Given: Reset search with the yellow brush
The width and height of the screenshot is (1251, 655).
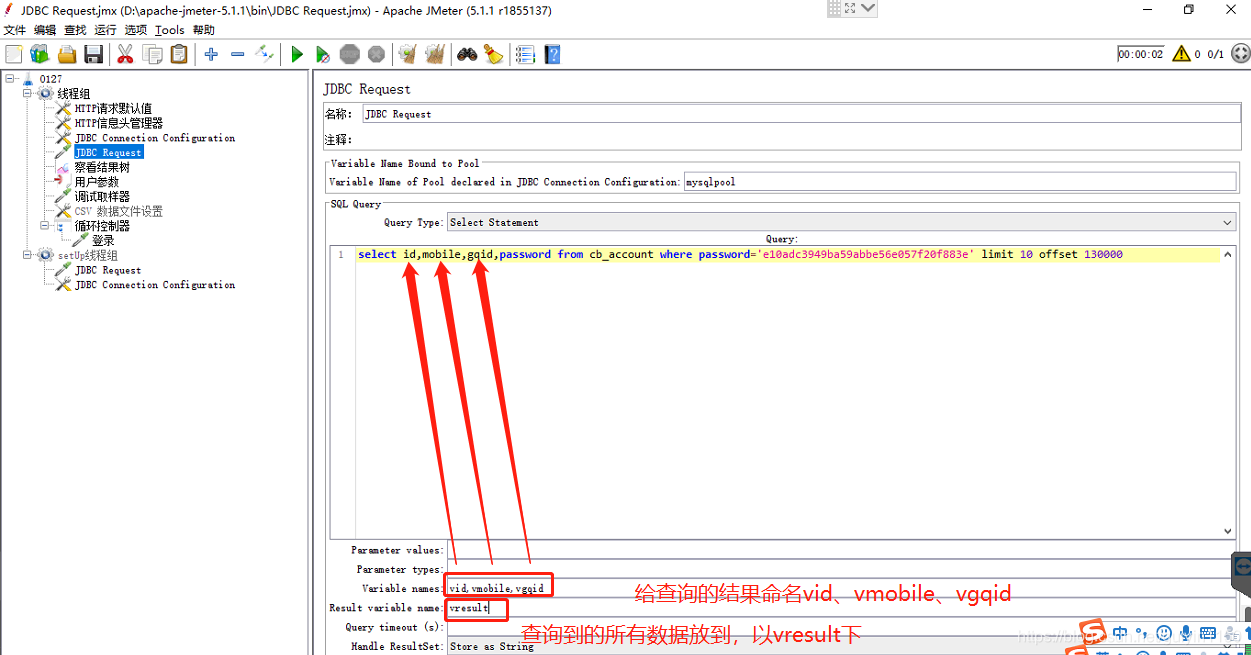Looking at the screenshot, I should (494, 54).
